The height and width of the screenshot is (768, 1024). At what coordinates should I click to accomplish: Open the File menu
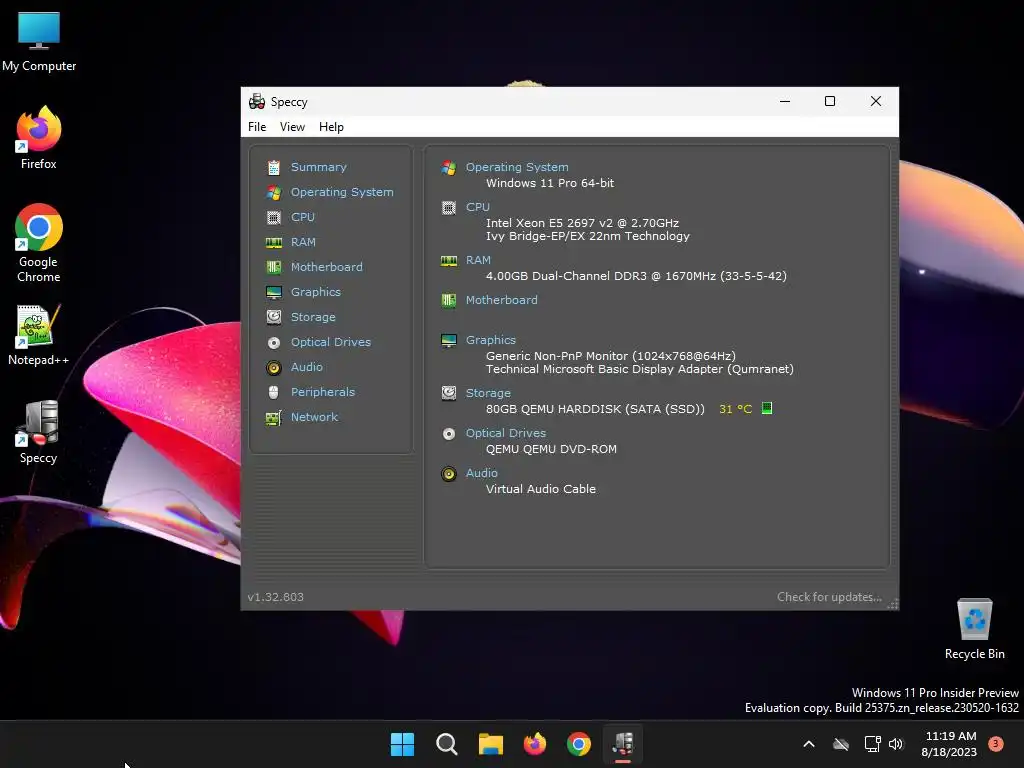[257, 127]
